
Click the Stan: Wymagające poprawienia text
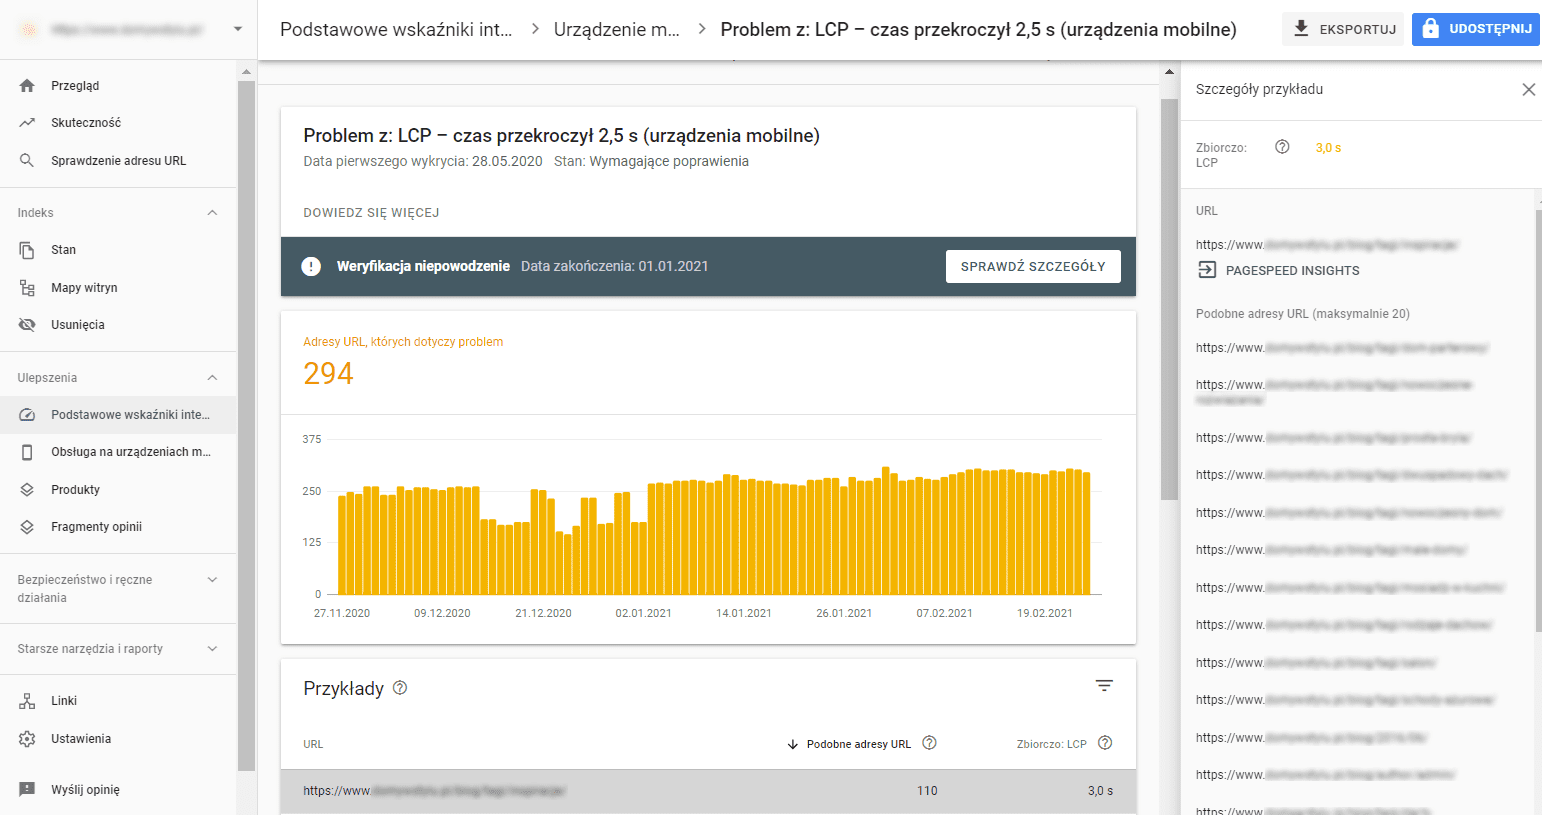click(x=651, y=162)
